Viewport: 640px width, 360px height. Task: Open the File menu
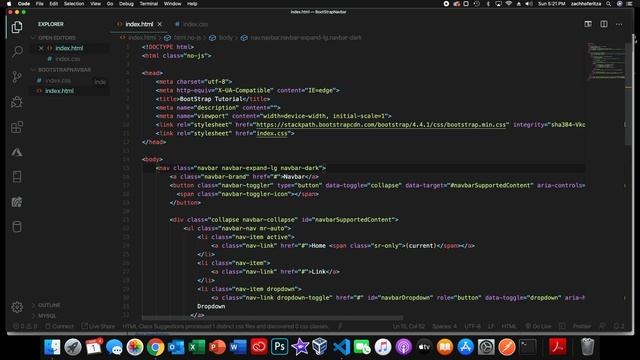pyautogui.click(x=40, y=4)
